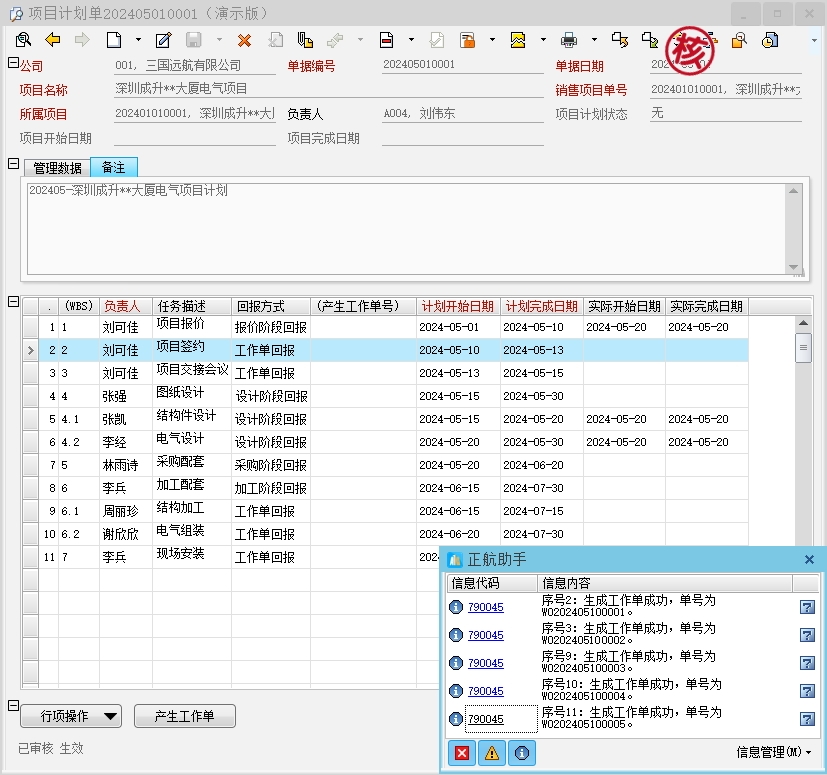Collapse the header section beside 公司

coord(14,63)
